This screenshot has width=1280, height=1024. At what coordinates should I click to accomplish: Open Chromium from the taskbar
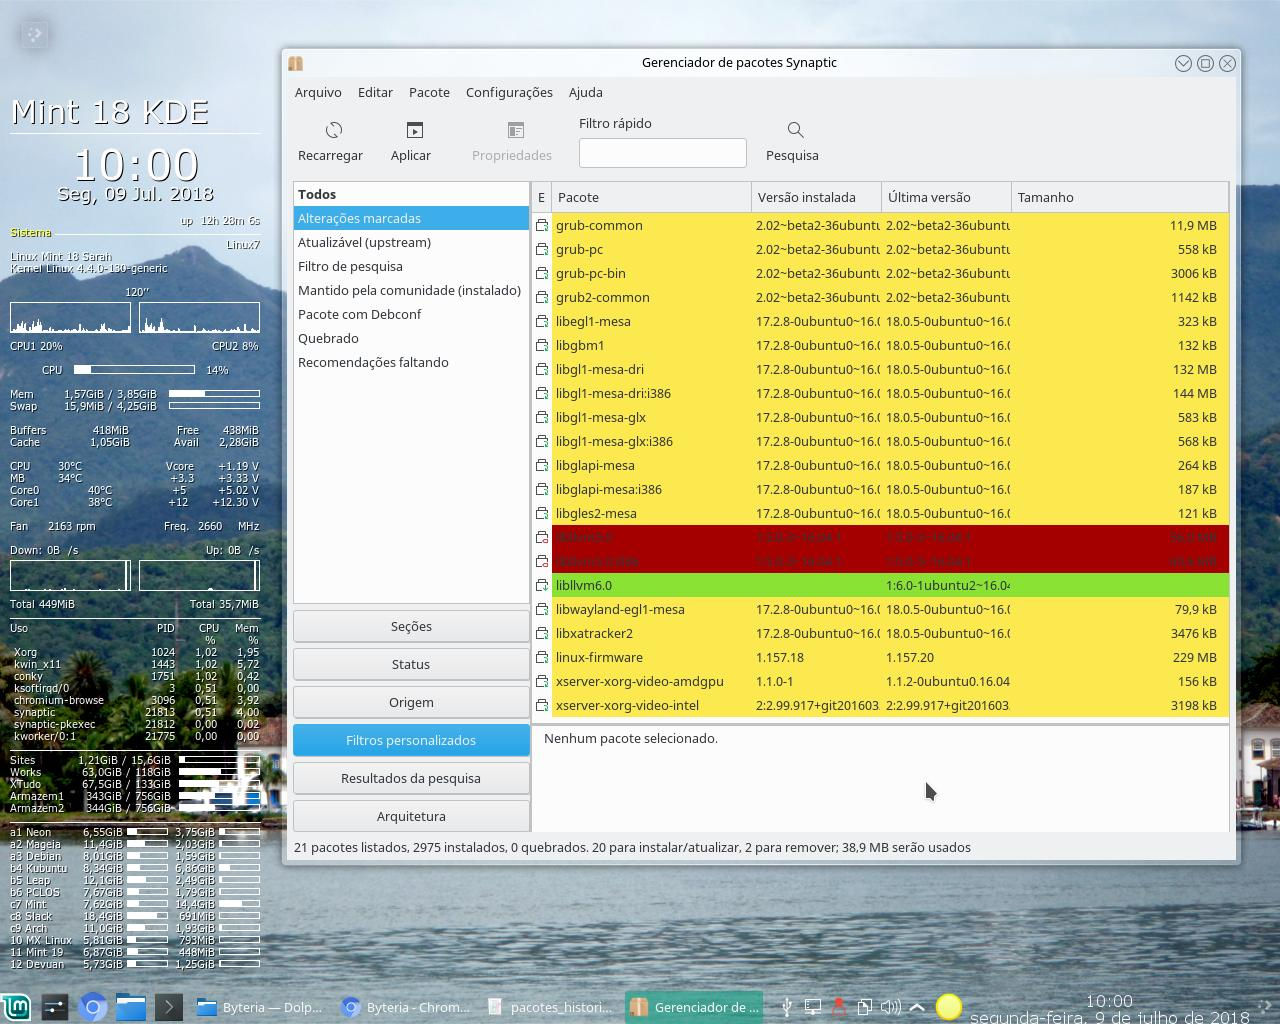92,1007
